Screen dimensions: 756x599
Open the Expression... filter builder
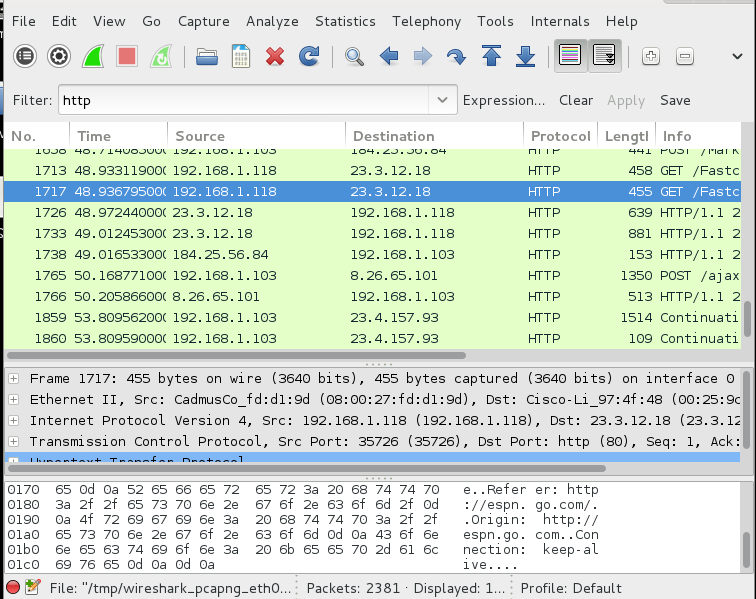click(504, 100)
